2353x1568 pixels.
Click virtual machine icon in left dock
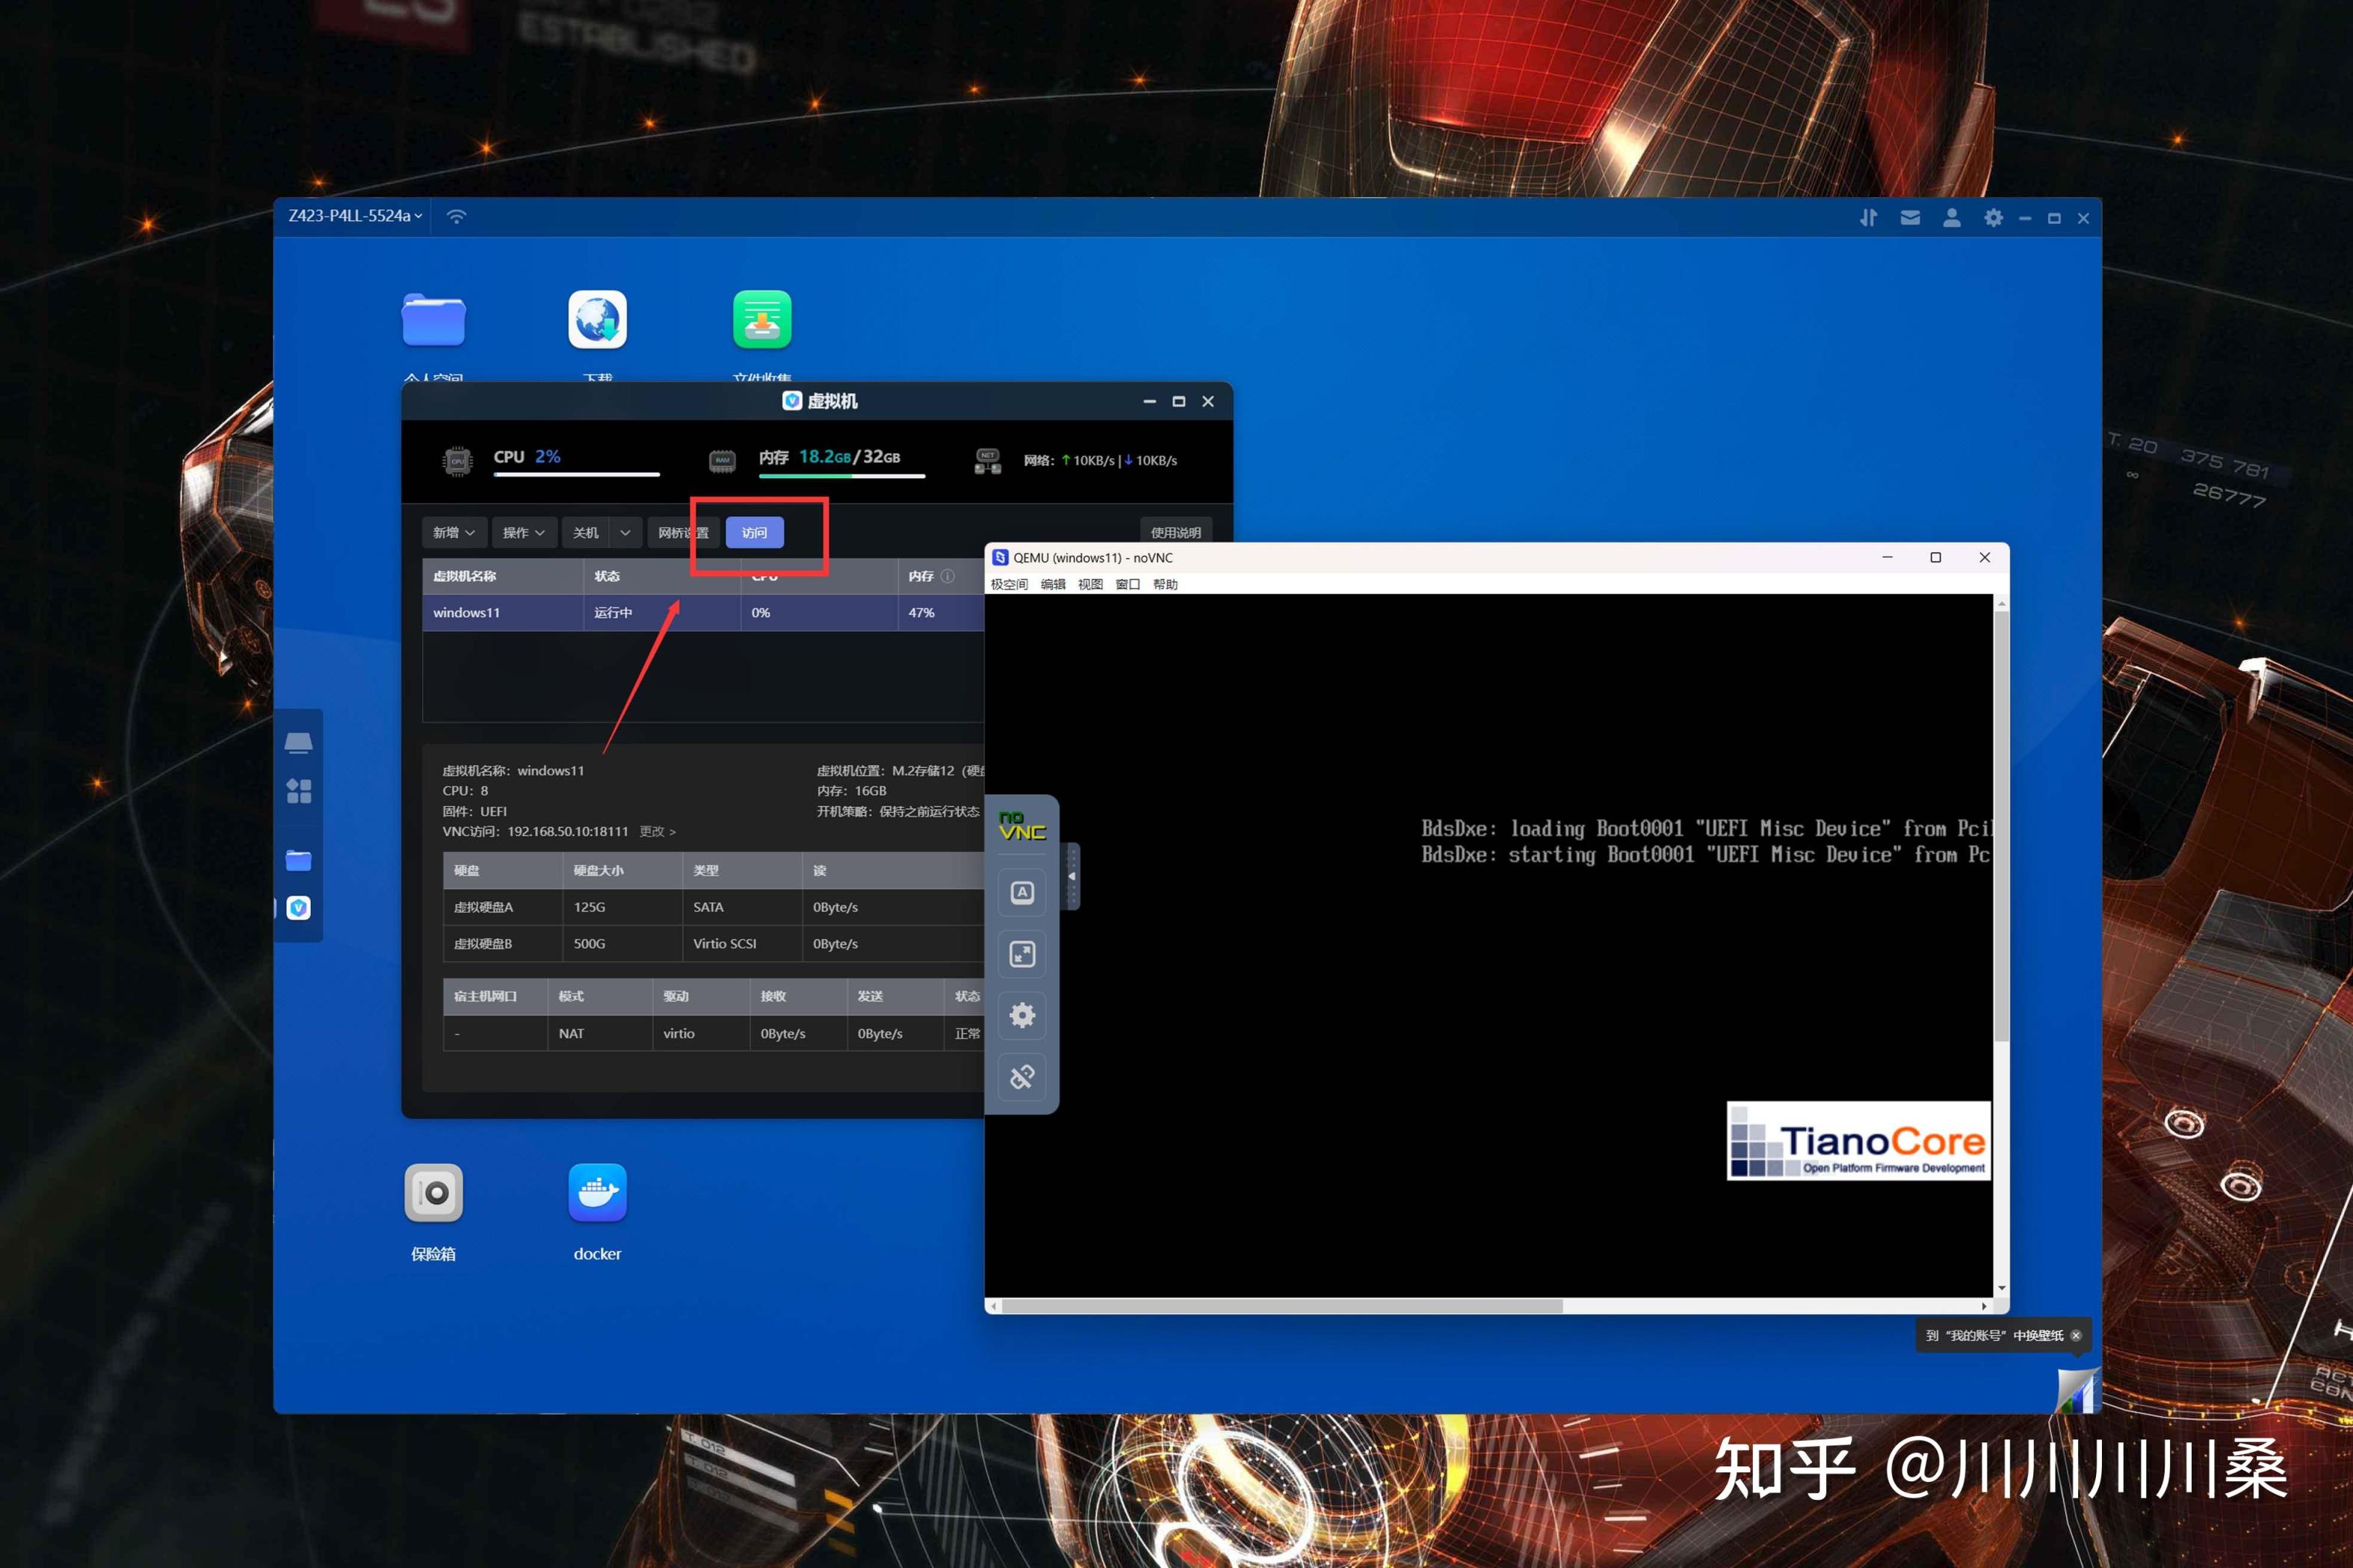pyautogui.click(x=298, y=907)
